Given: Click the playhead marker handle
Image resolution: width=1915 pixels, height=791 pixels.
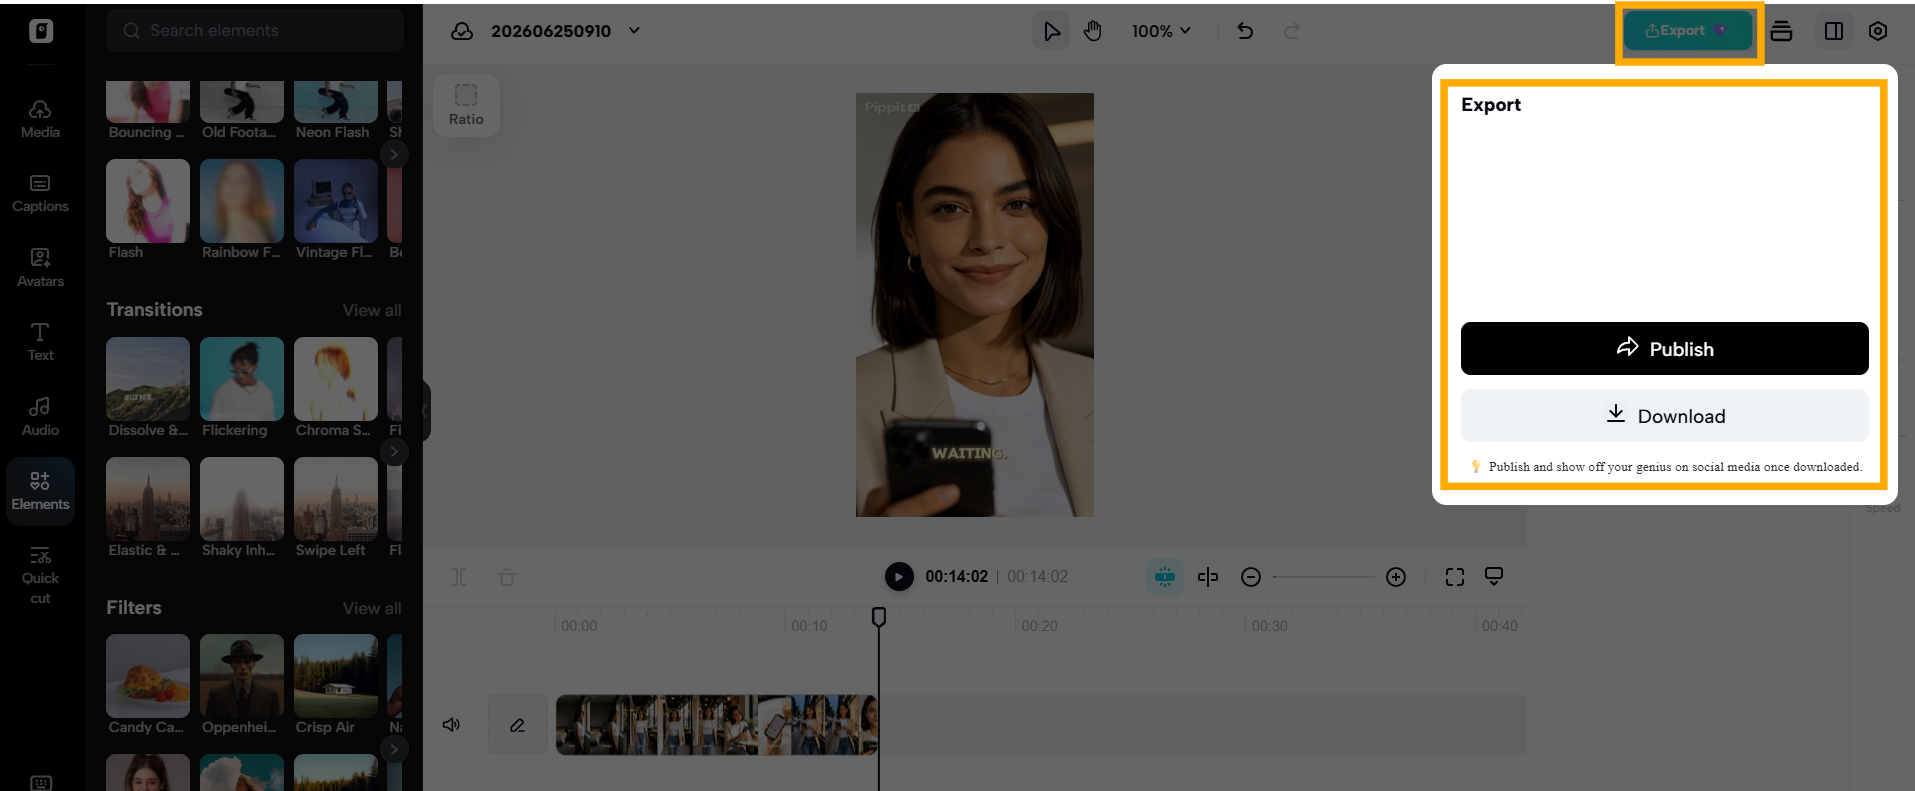Looking at the screenshot, I should 879,617.
